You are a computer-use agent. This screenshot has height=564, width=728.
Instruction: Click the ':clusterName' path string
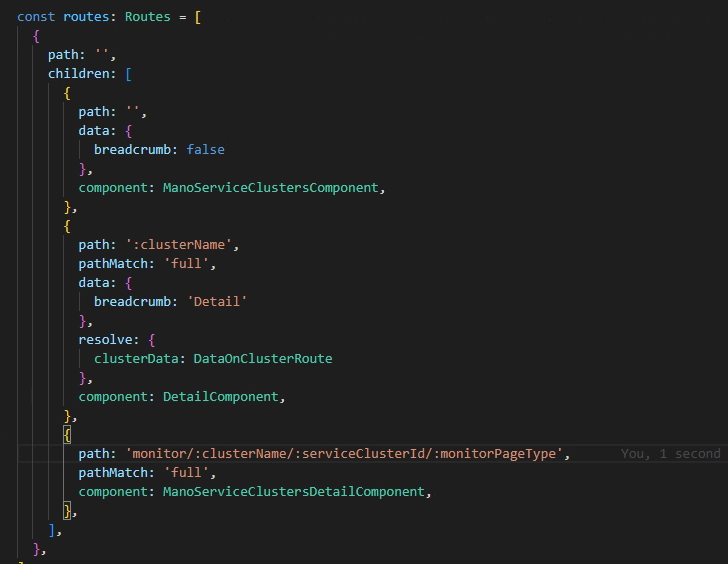coord(179,245)
